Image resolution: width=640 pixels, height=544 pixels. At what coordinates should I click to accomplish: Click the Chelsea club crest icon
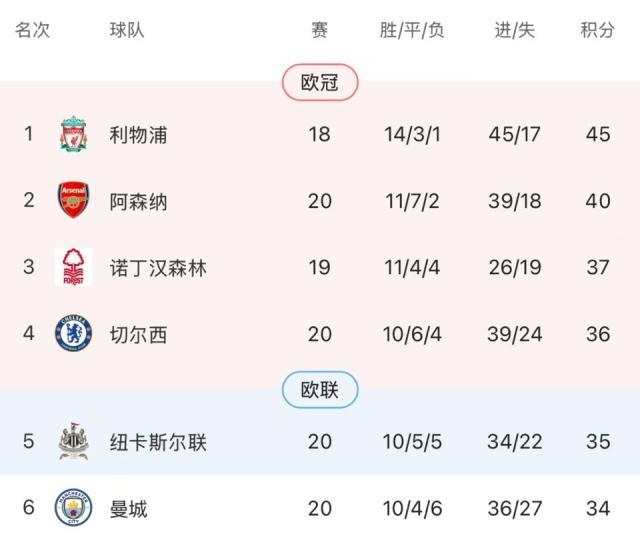click(73, 334)
